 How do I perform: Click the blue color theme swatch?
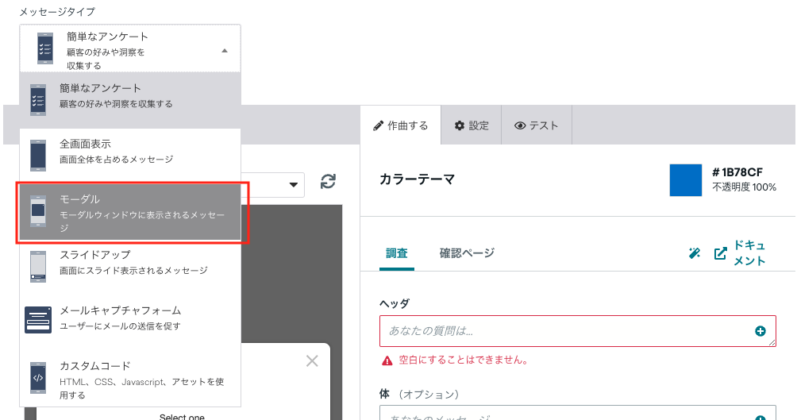685,179
